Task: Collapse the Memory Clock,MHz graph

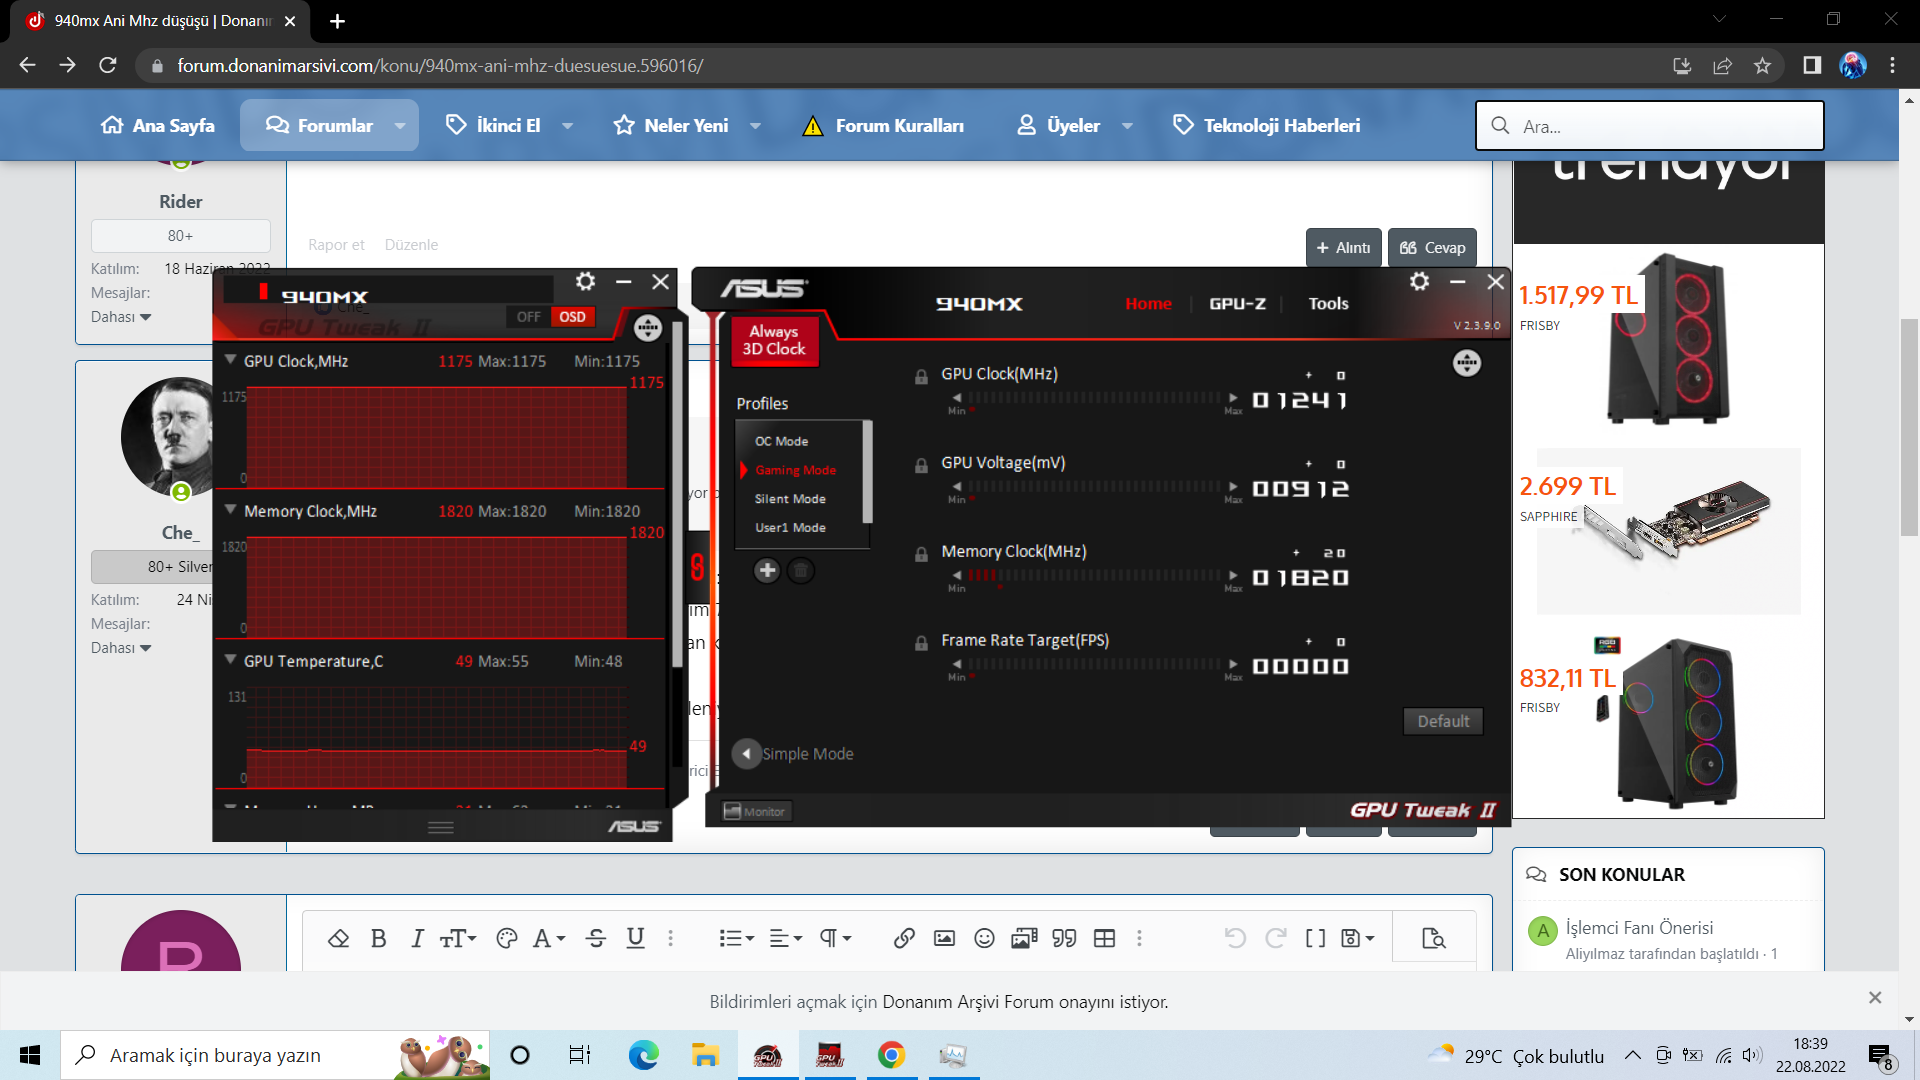Action: point(231,510)
